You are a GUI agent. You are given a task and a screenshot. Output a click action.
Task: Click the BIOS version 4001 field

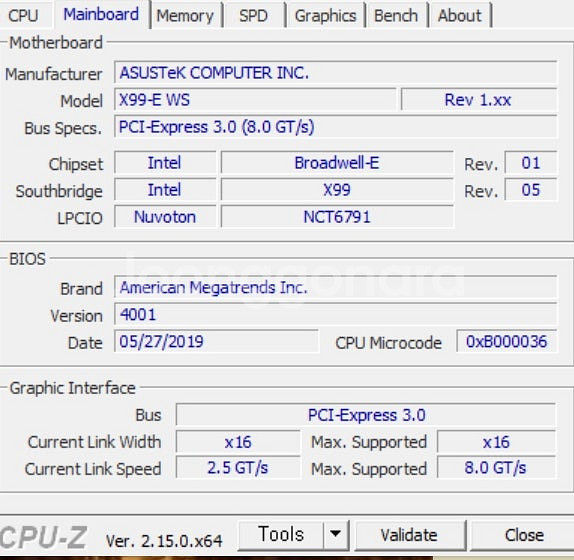click(335, 314)
